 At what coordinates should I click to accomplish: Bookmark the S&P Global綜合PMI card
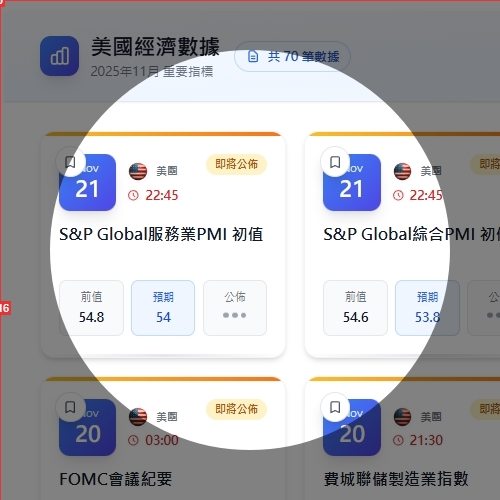tap(335, 162)
